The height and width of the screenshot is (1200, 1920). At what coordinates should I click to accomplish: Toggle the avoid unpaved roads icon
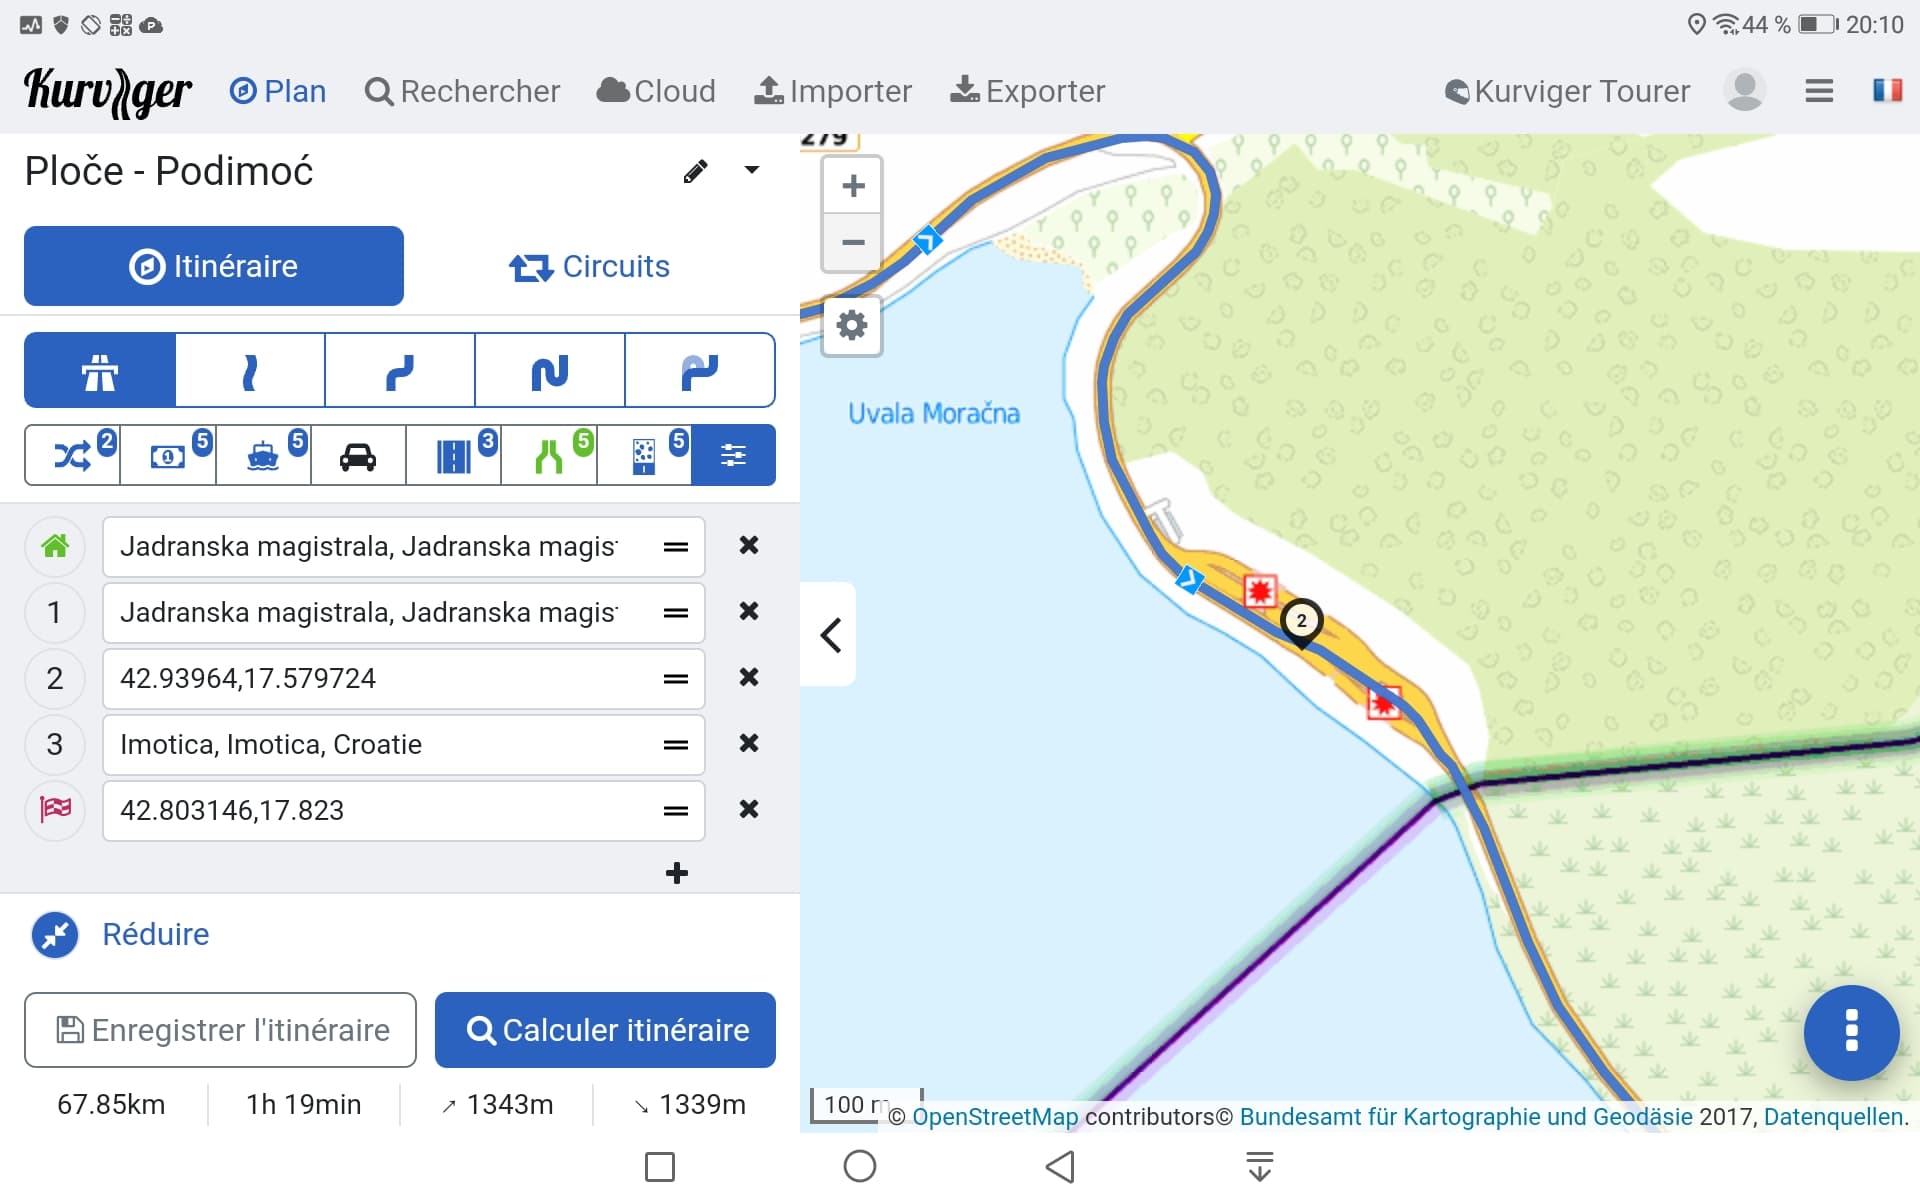[x=643, y=456]
